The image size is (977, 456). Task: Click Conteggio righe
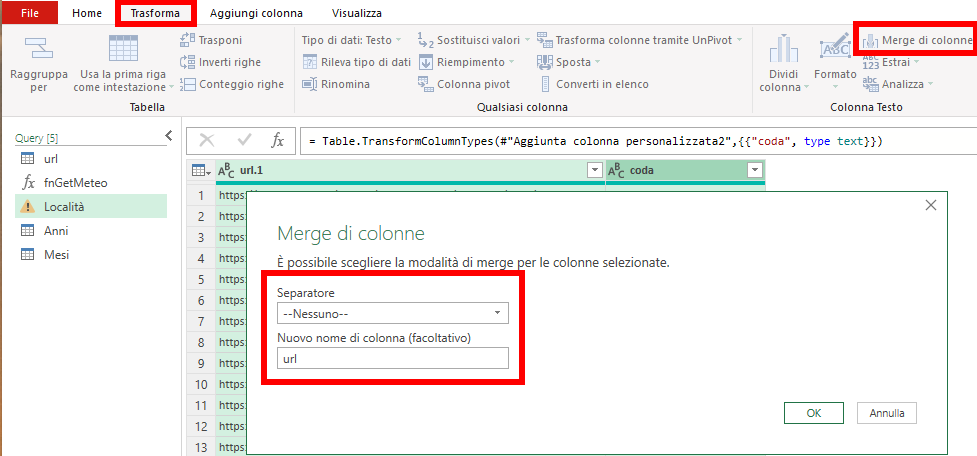[231, 83]
